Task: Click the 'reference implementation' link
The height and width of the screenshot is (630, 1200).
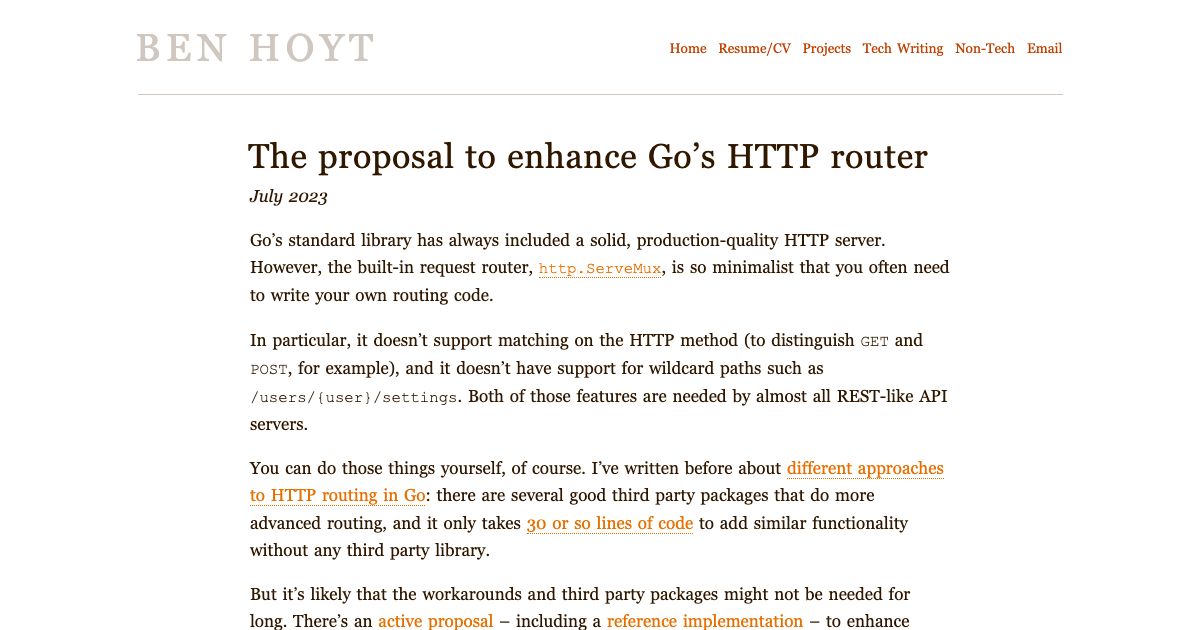Action: click(x=704, y=620)
